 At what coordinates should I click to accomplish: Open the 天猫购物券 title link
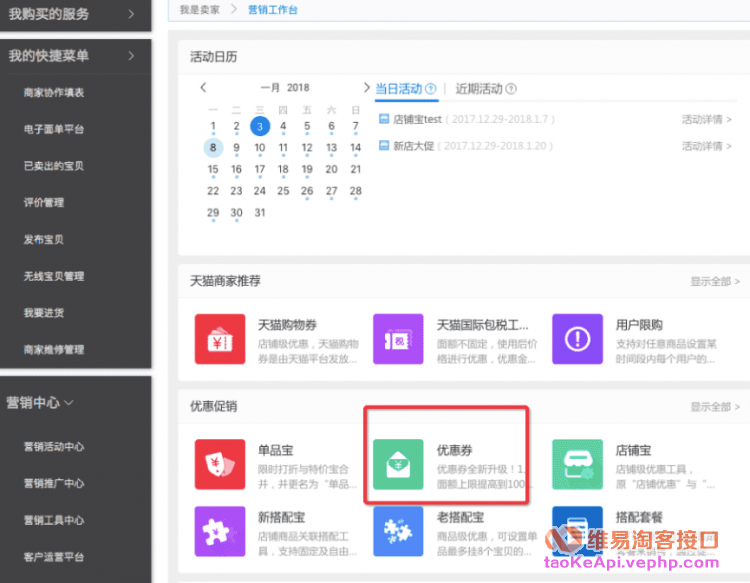tap(287, 325)
